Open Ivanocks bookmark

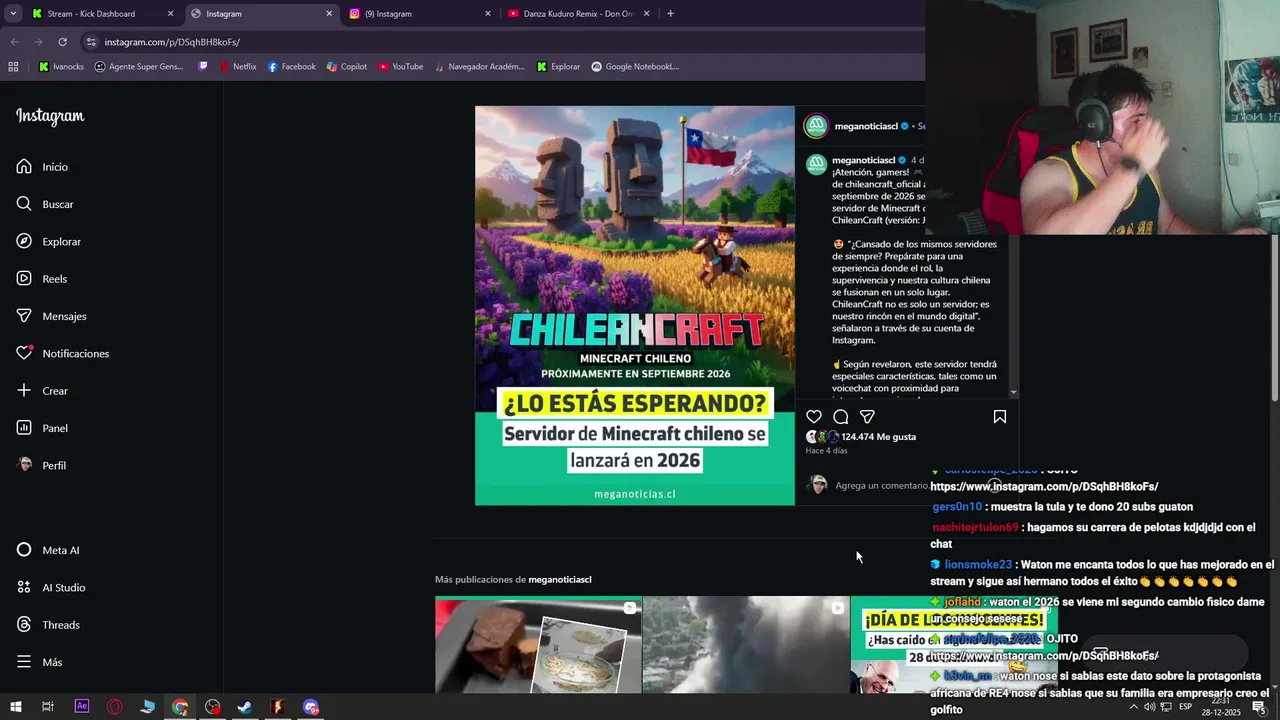(61, 67)
